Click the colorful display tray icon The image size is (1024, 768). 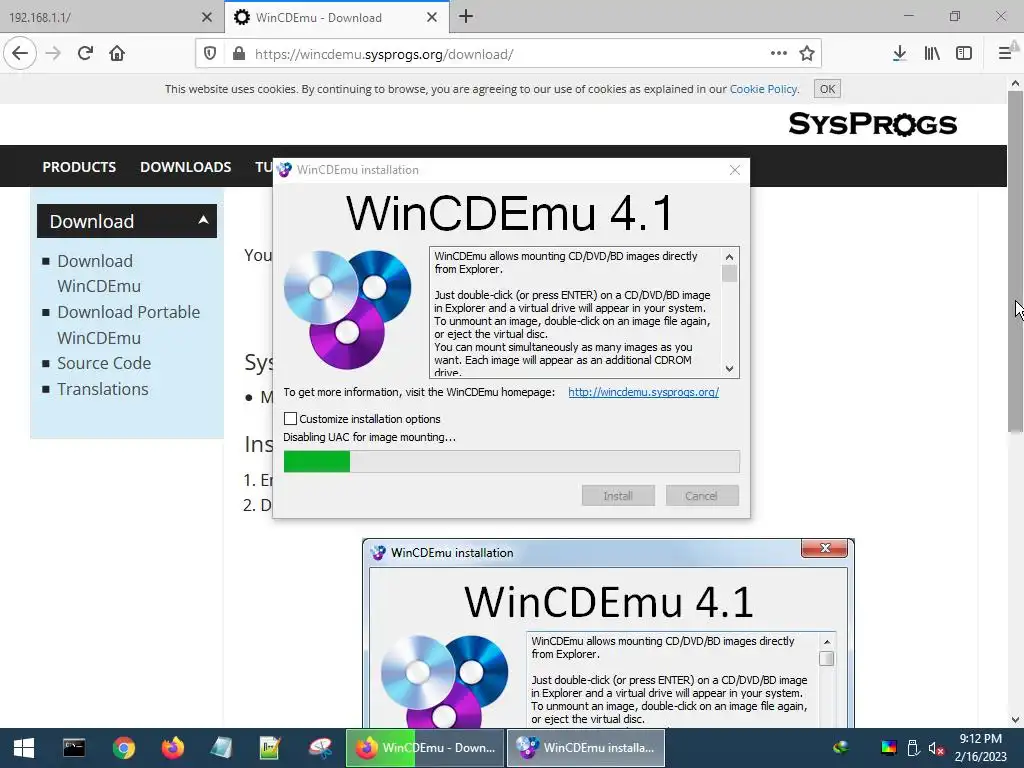888,748
